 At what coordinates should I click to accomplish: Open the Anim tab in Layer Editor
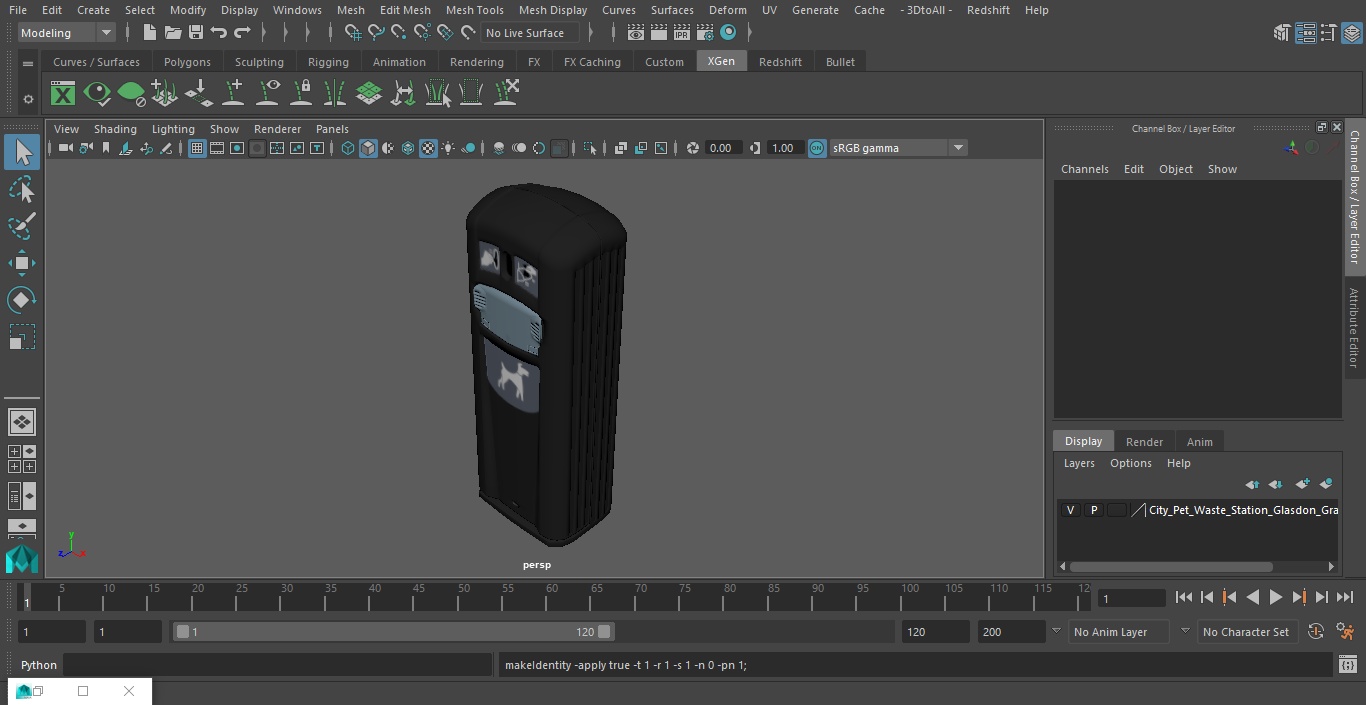tap(1199, 442)
